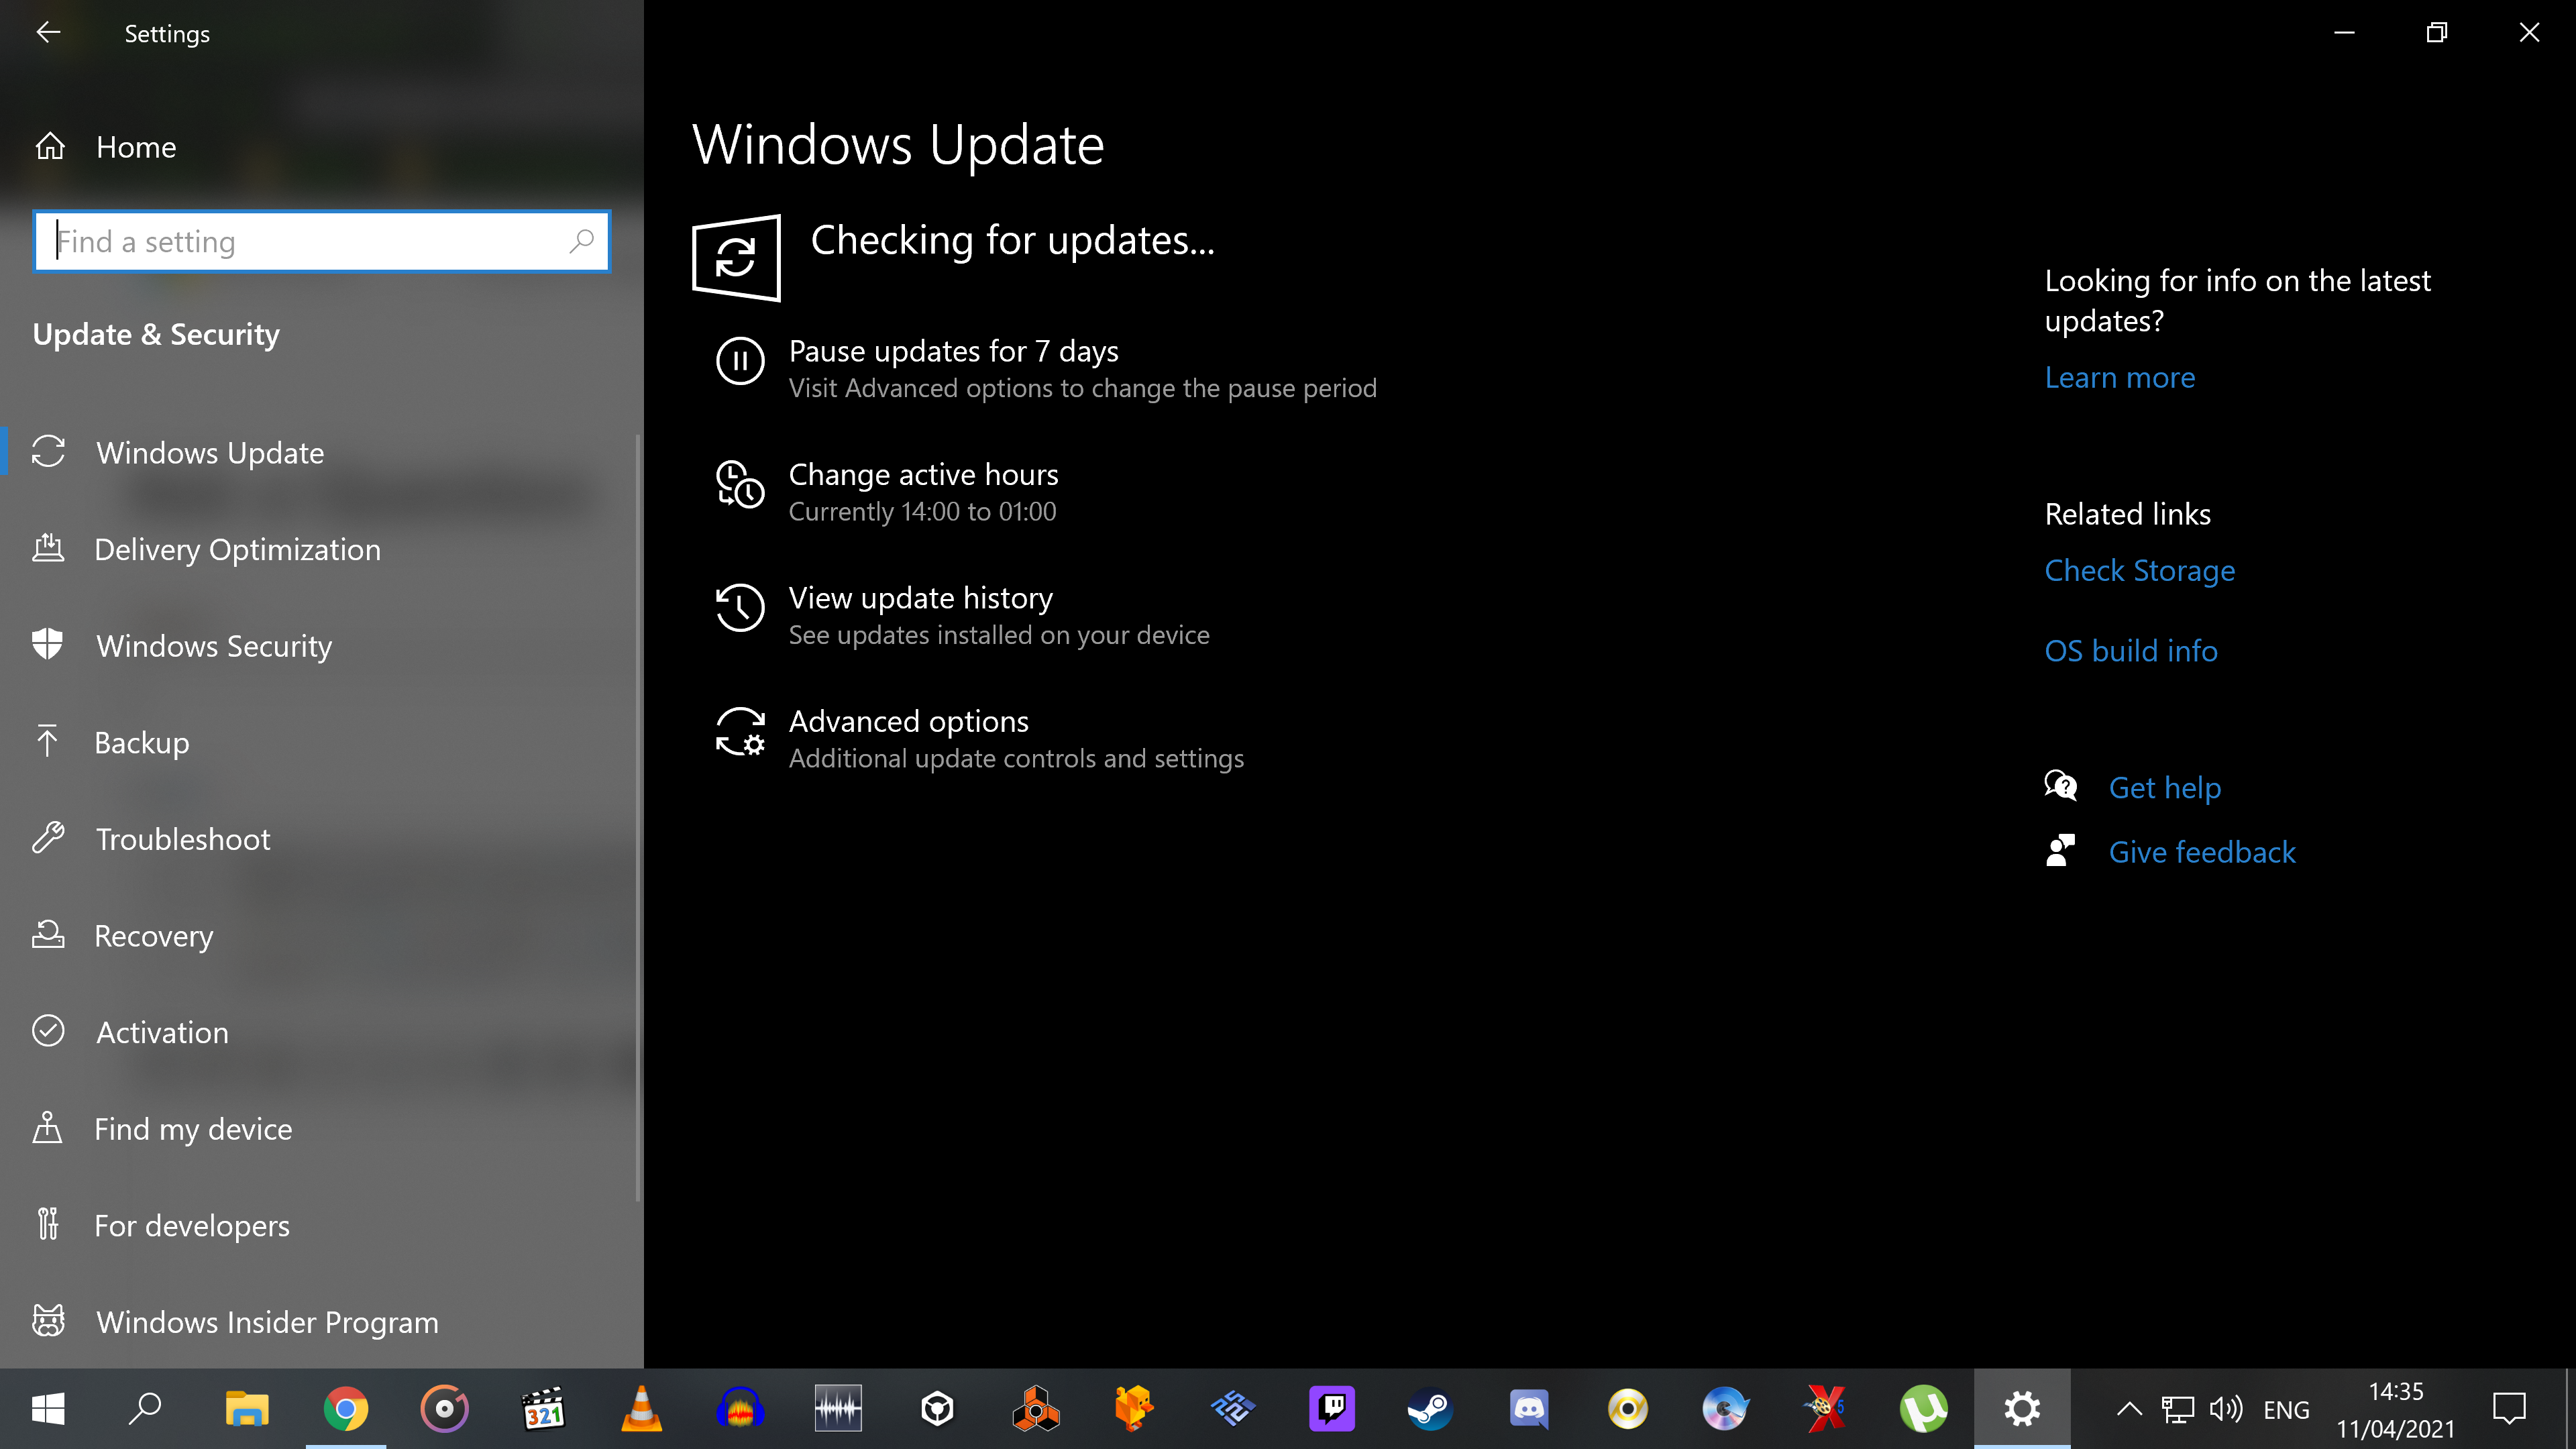The image size is (2576, 1449).
Task: Open Windows Insider Program page
Action: (267, 1322)
